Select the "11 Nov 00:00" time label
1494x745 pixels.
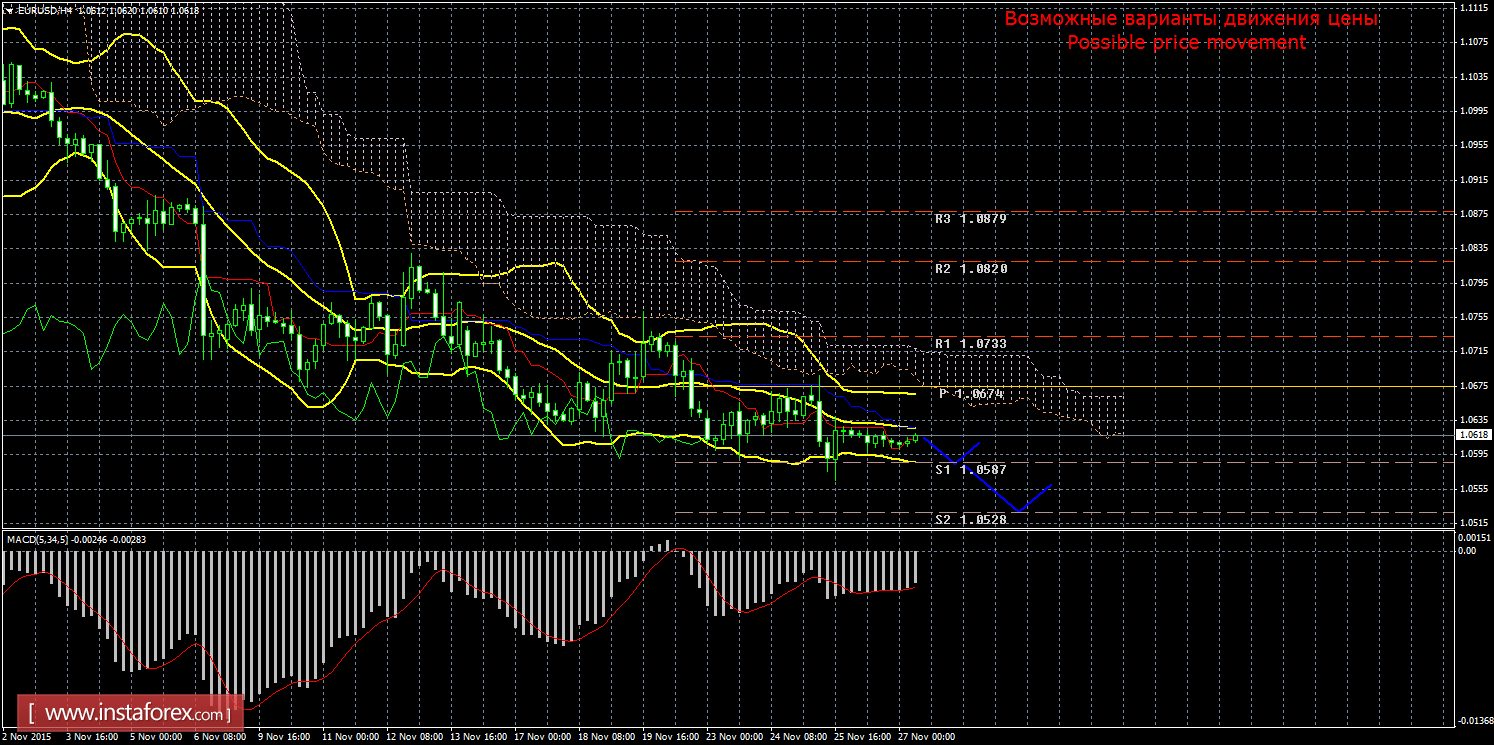(349, 737)
